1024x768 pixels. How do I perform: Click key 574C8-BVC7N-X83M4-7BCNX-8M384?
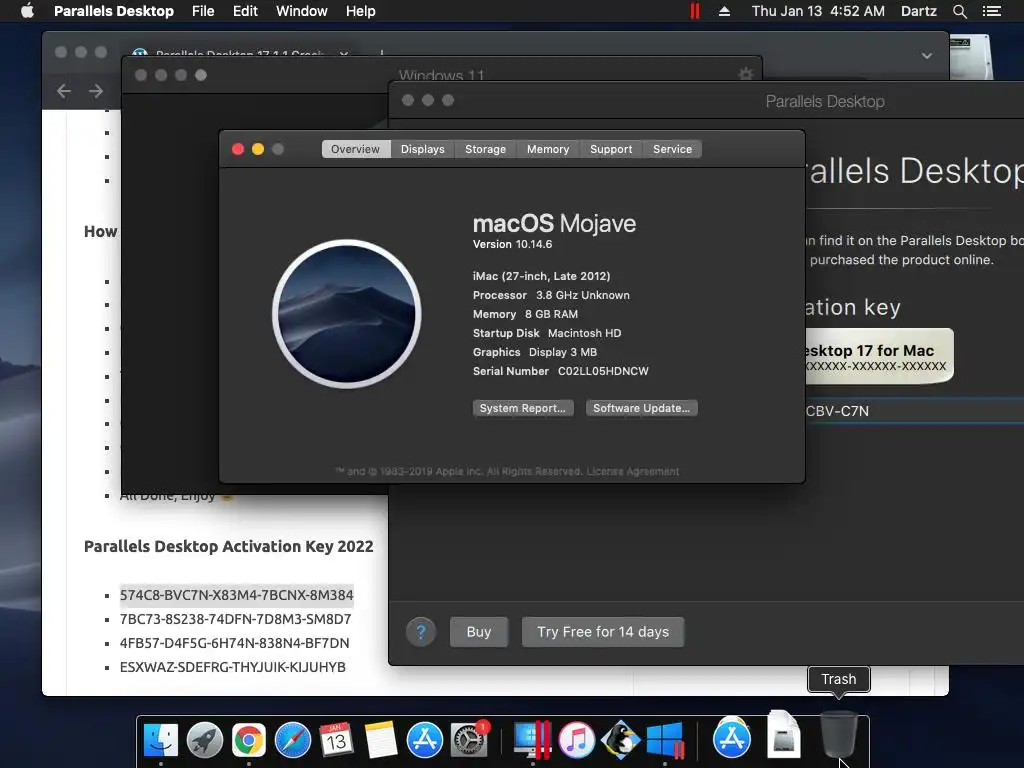click(236, 595)
